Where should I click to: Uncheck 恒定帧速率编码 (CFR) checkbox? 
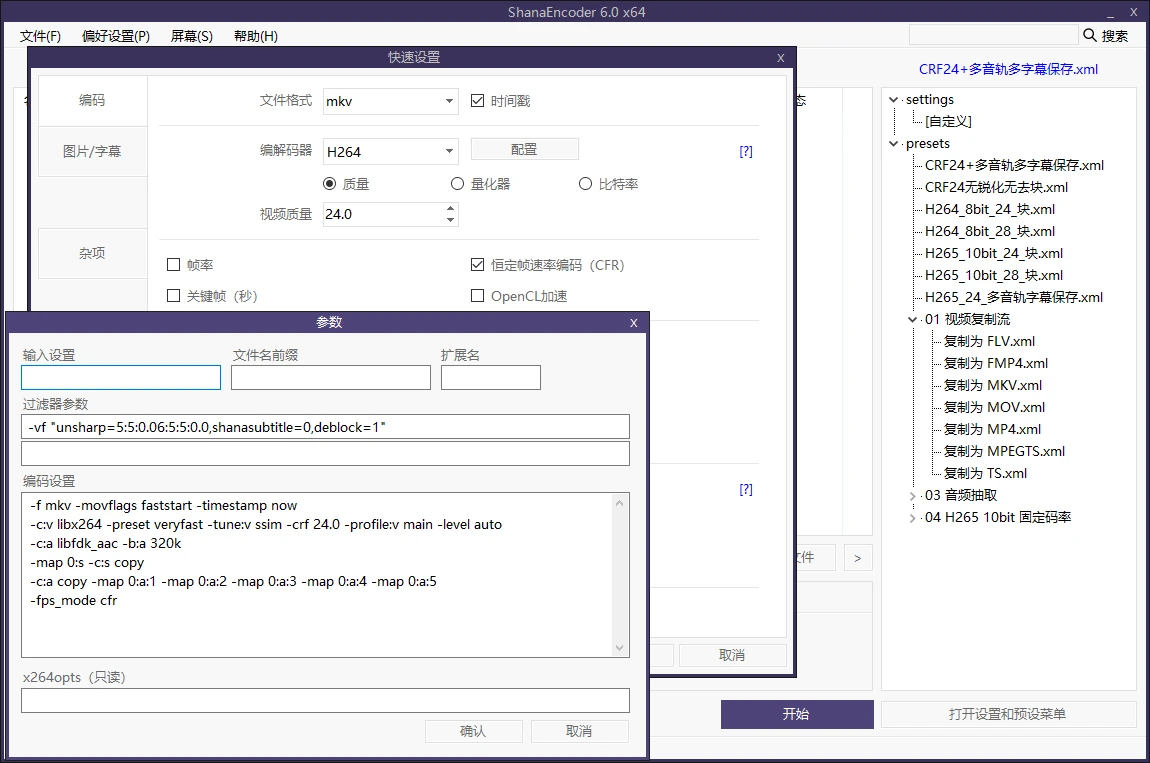477,264
